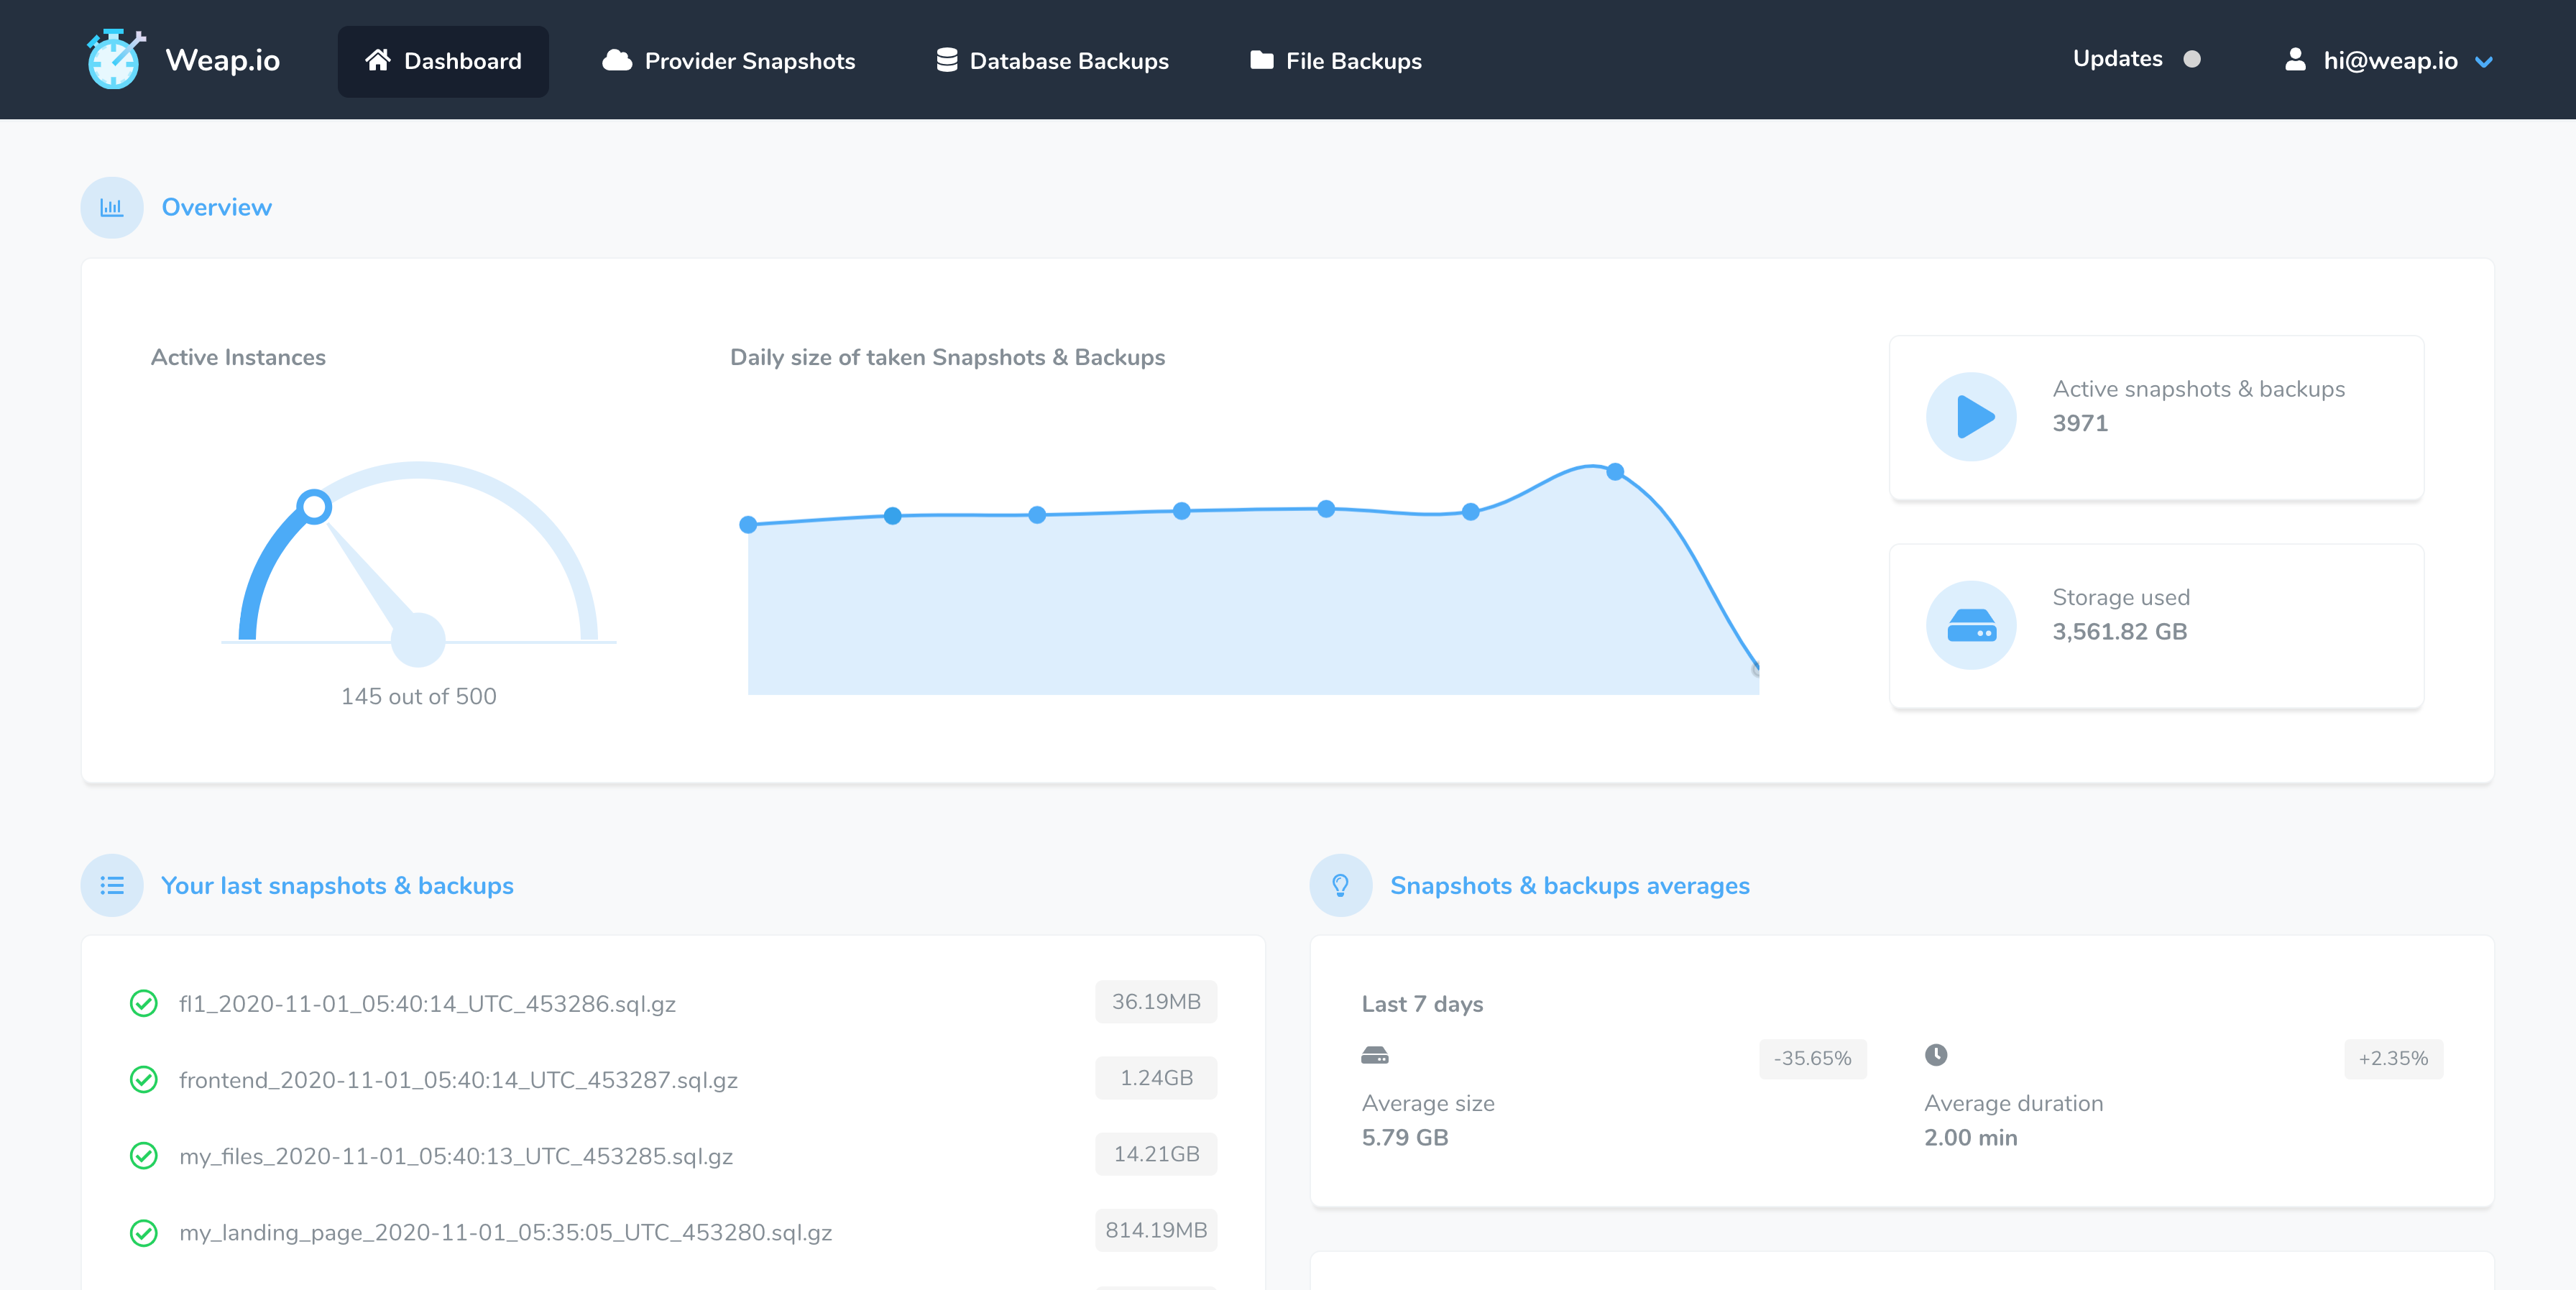This screenshot has width=2576, height=1290.
Task: Click the Weap.io brand name
Action: click(x=222, y=60)
